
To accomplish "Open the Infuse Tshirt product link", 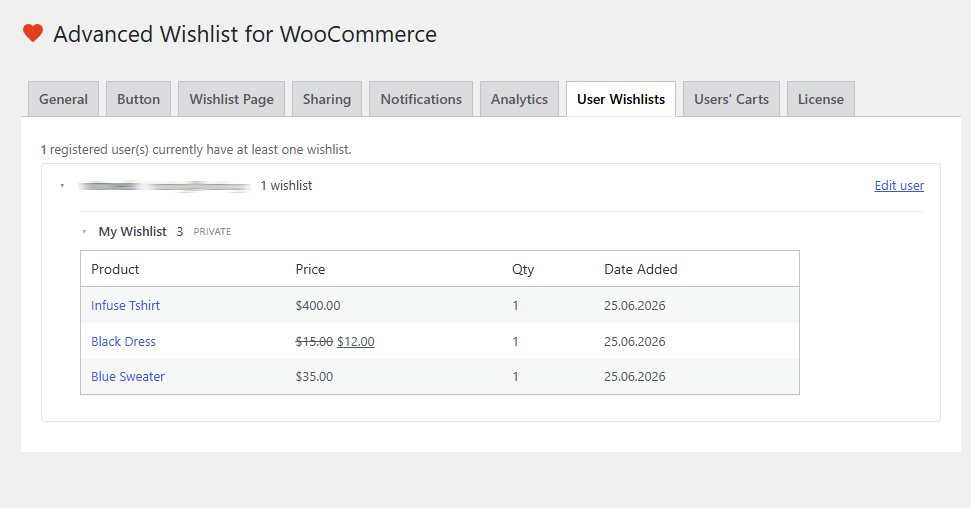I will 125,305.
